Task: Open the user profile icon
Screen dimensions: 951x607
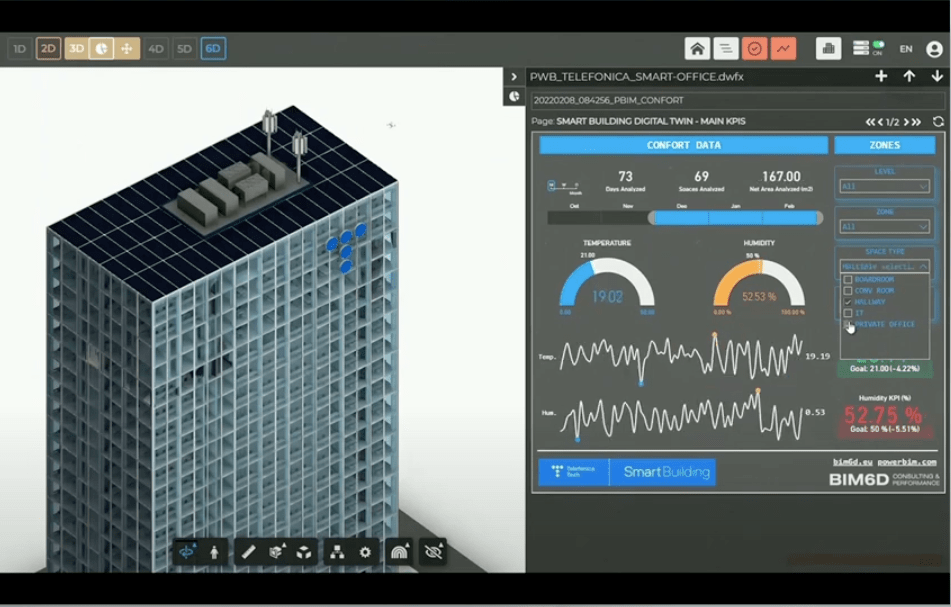Action: click(934, 48)
